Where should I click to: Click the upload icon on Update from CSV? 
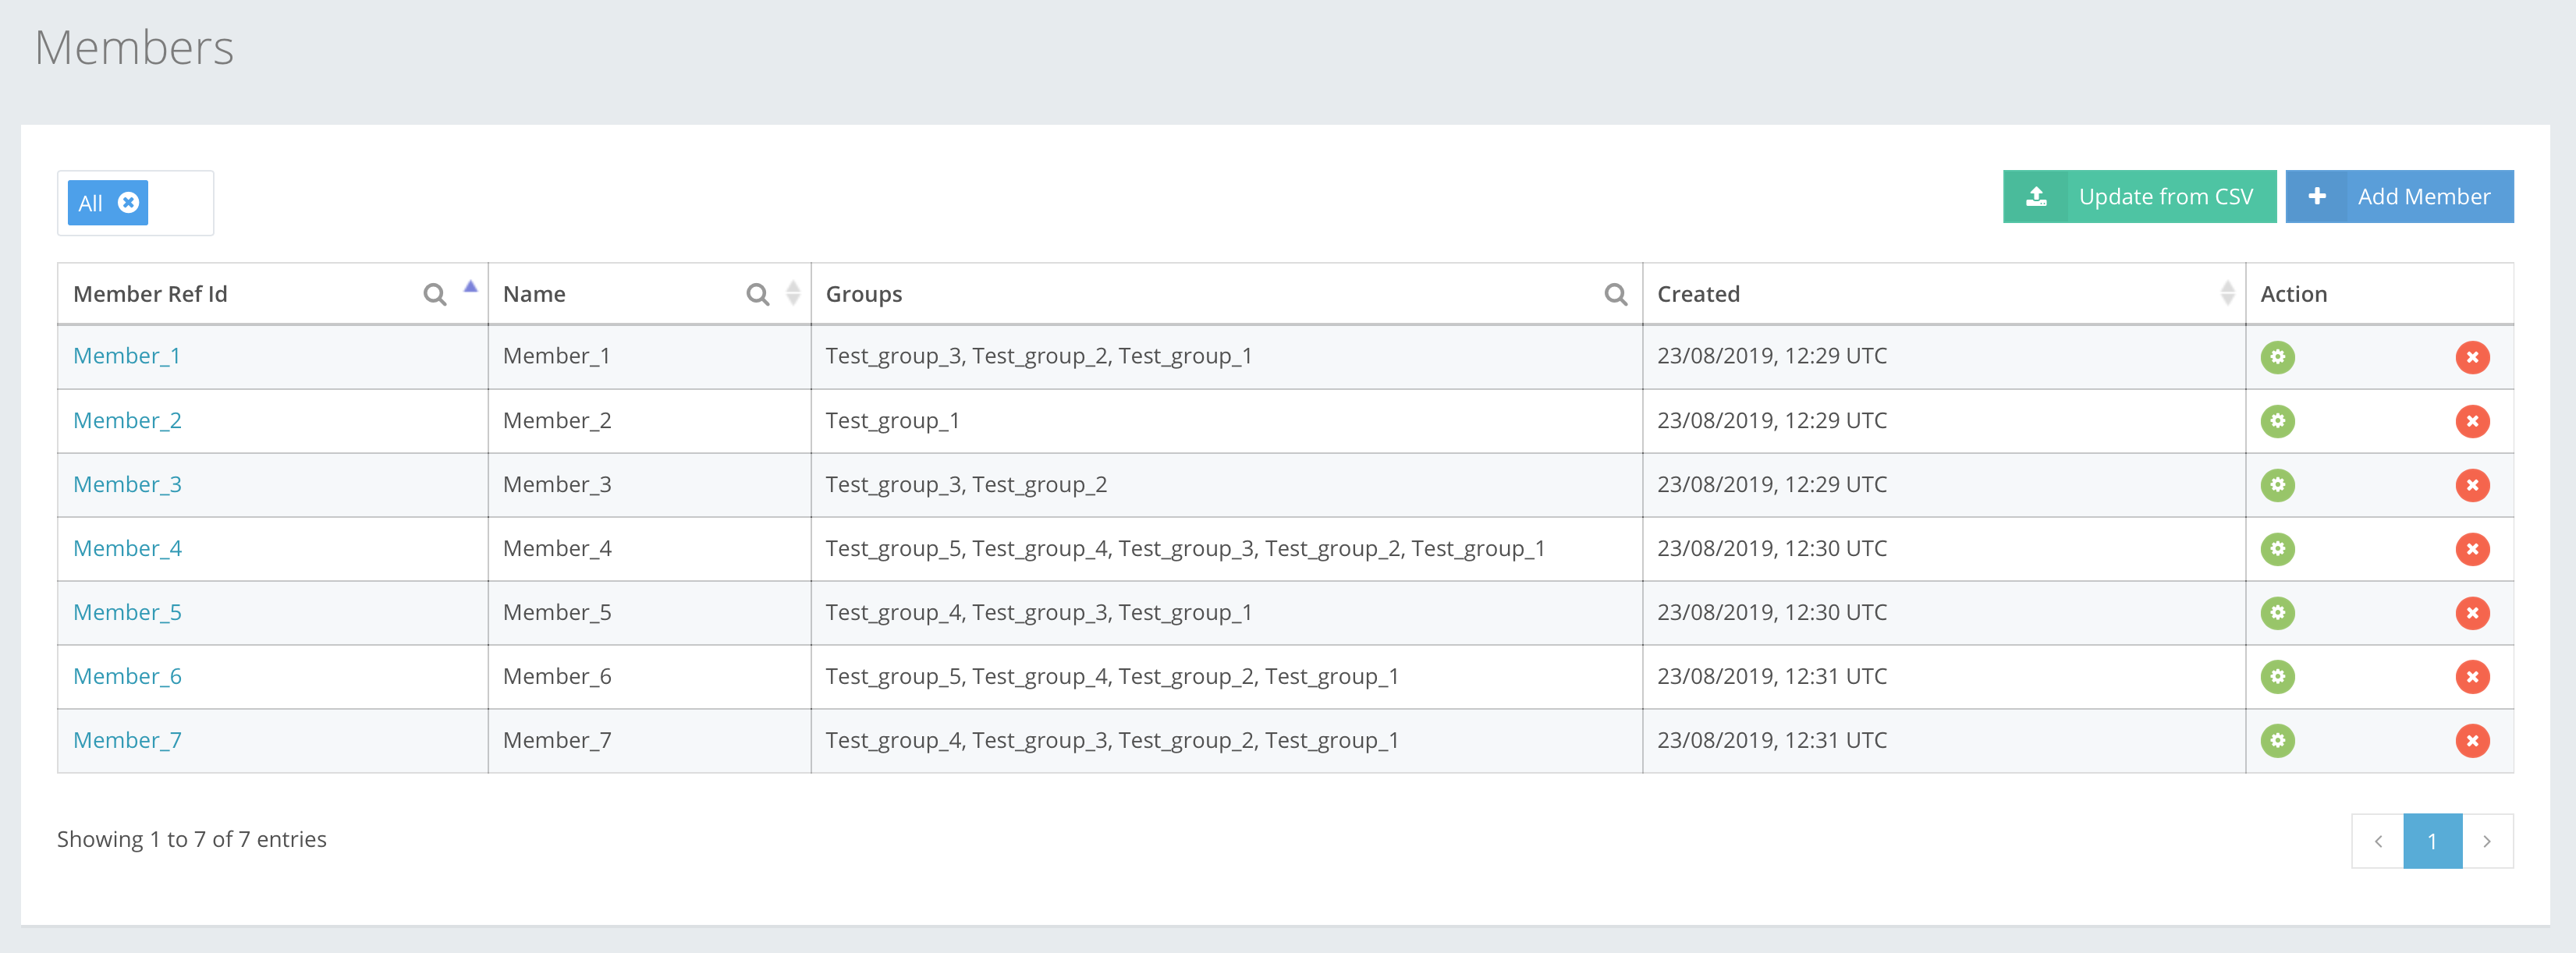(x=2038, y=196)
